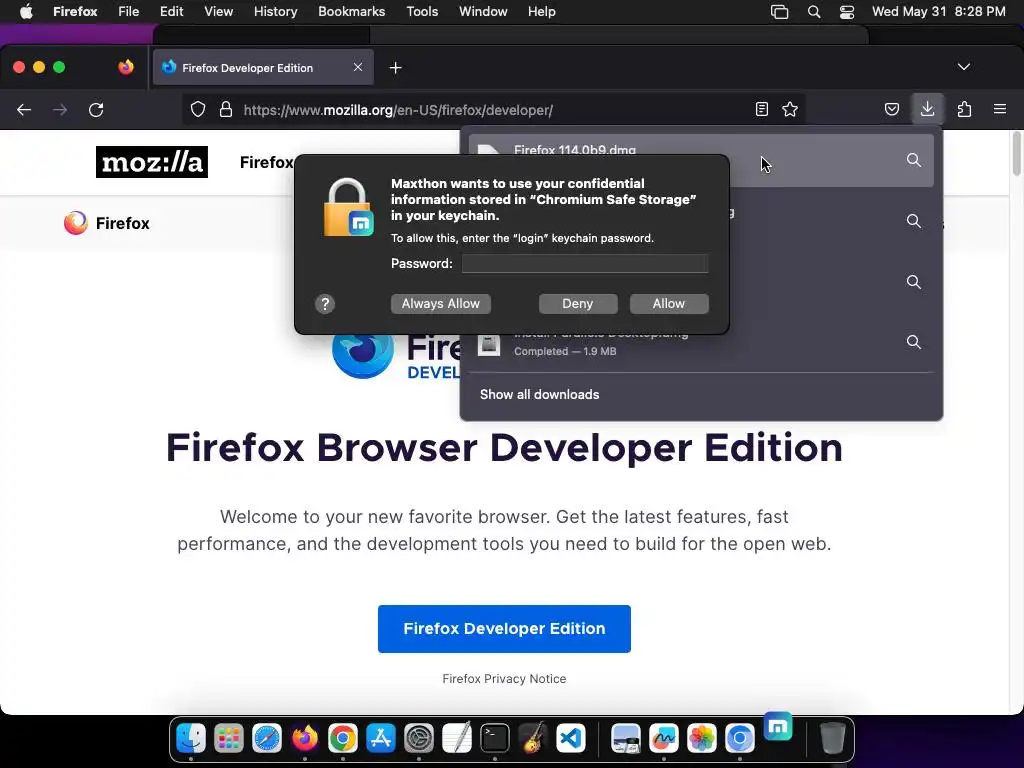The image size is (1024, 768).
Task: Click the second download's magnifier icon
Action: pyautogui.click(x=914, y=221)
